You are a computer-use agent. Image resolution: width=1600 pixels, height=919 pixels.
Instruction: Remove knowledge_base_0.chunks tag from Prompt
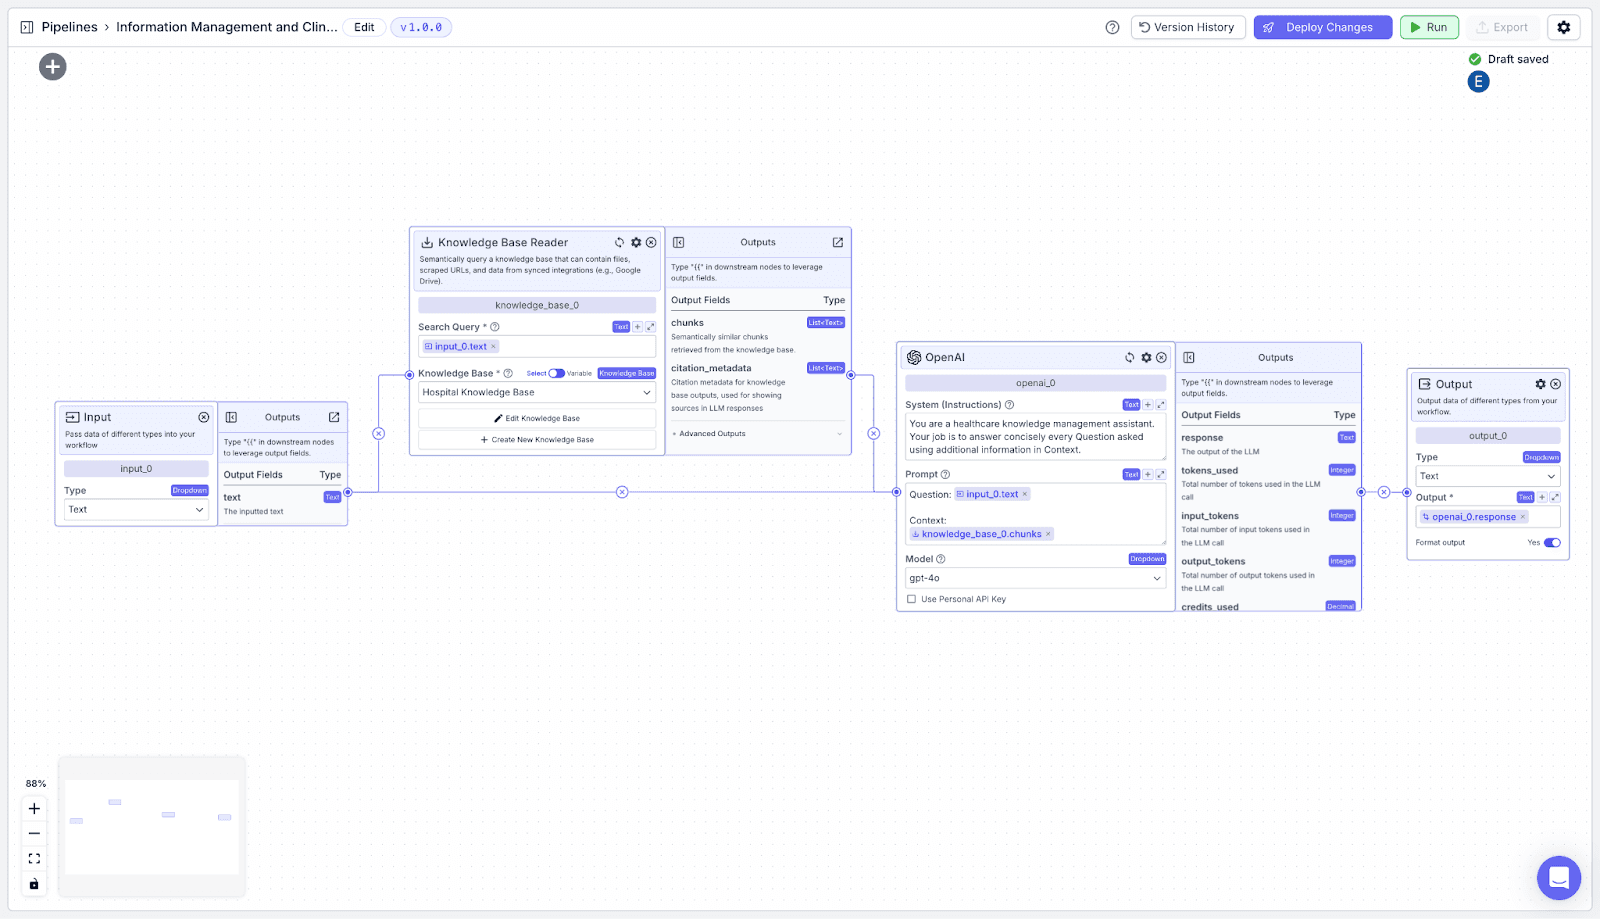pos(1048,534)
